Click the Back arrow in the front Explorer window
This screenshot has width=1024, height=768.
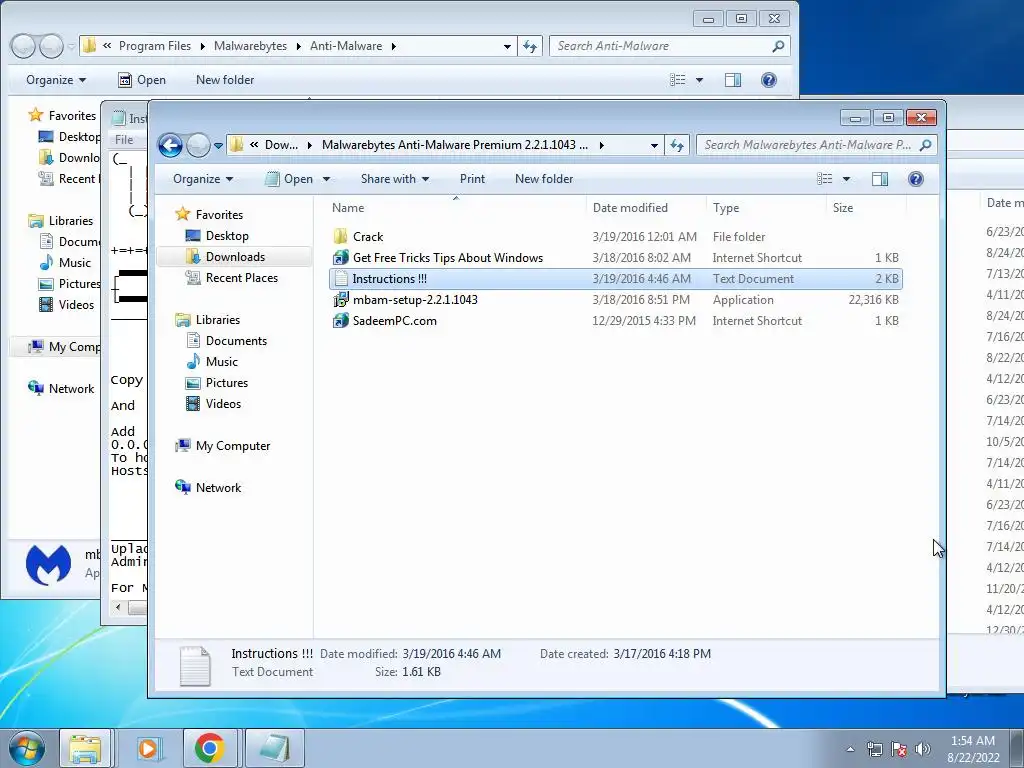(170, 145)
